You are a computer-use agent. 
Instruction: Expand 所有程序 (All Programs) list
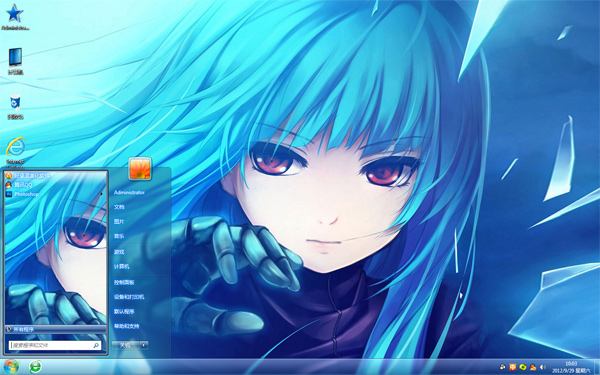55,329
